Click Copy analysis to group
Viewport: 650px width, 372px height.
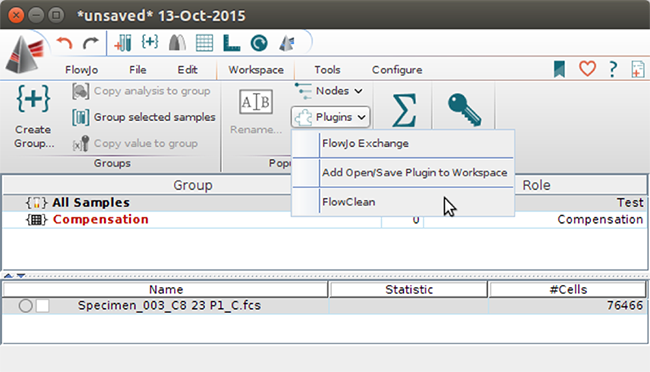pyautogui.click(x=141, y=91)
